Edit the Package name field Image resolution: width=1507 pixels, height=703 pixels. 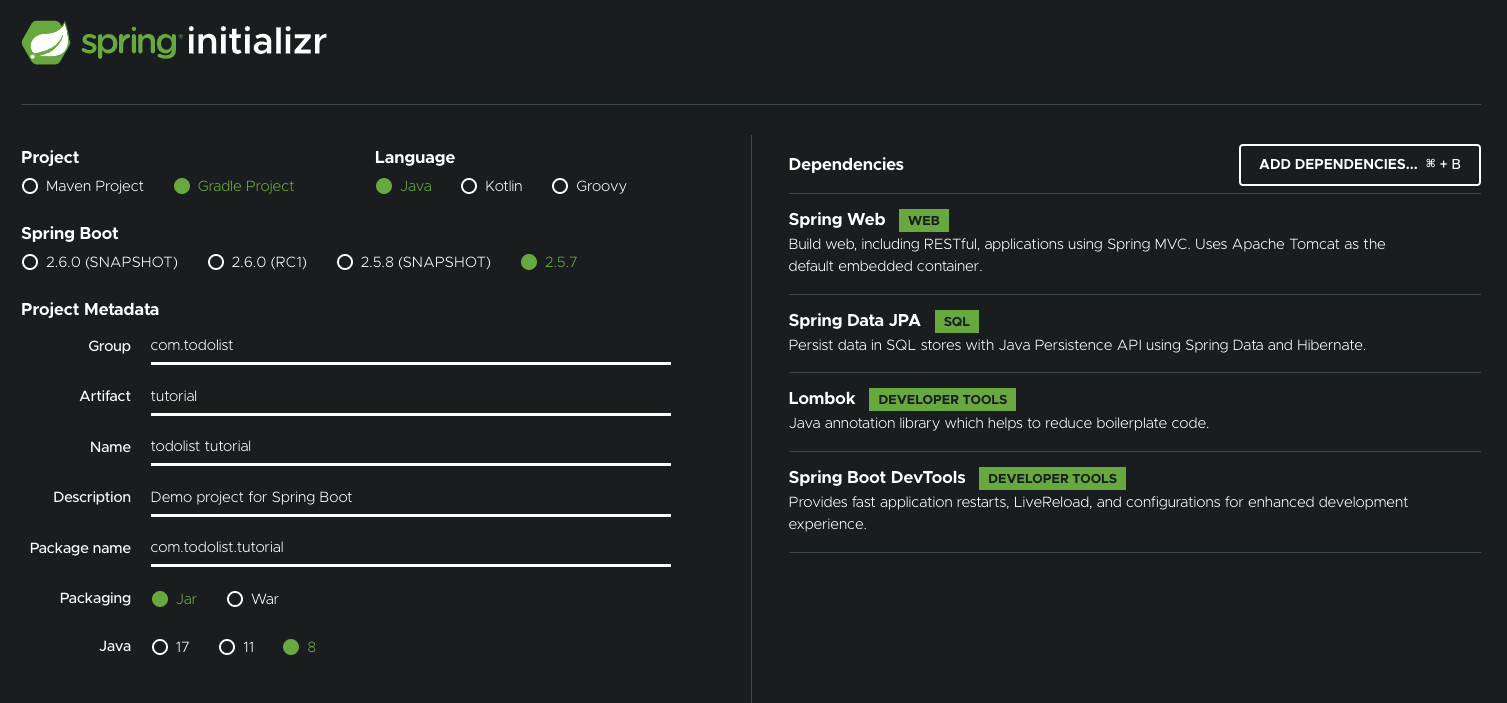410,547
